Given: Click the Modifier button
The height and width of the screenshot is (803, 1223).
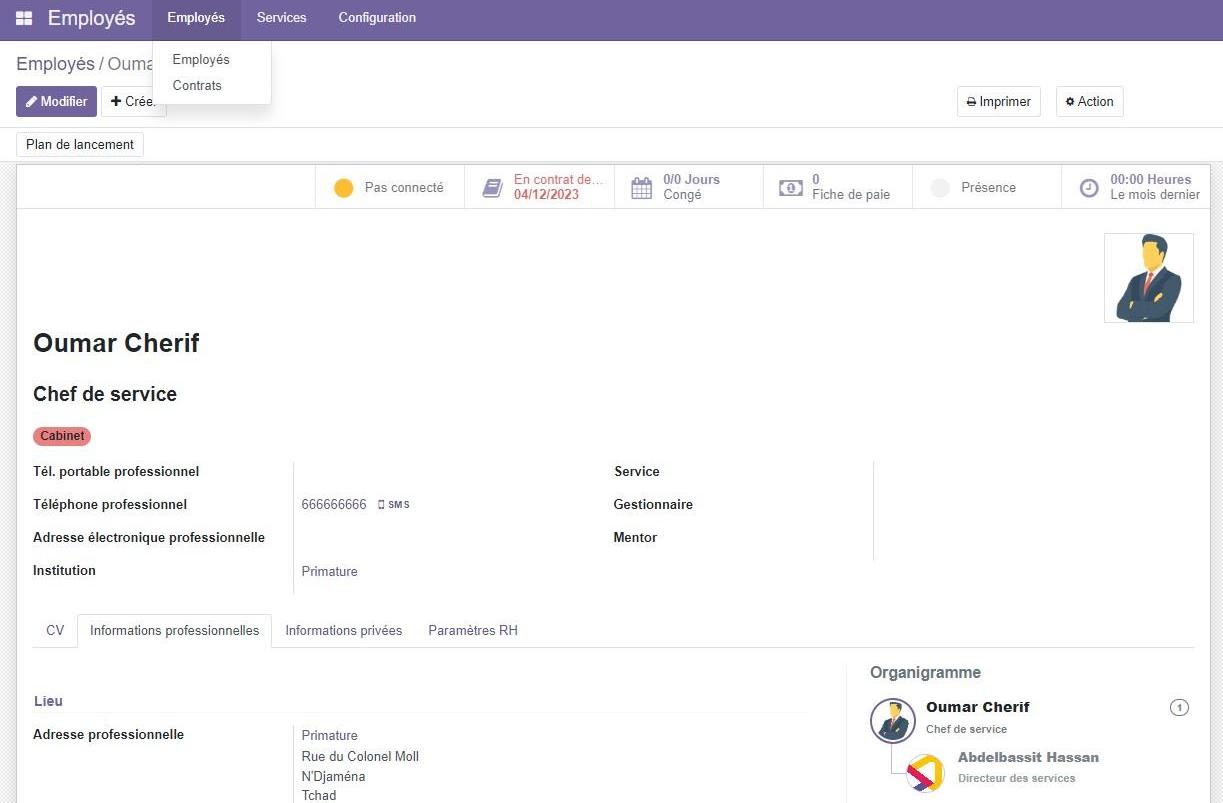Looking at the screenshot, I should tap(56, 102).
